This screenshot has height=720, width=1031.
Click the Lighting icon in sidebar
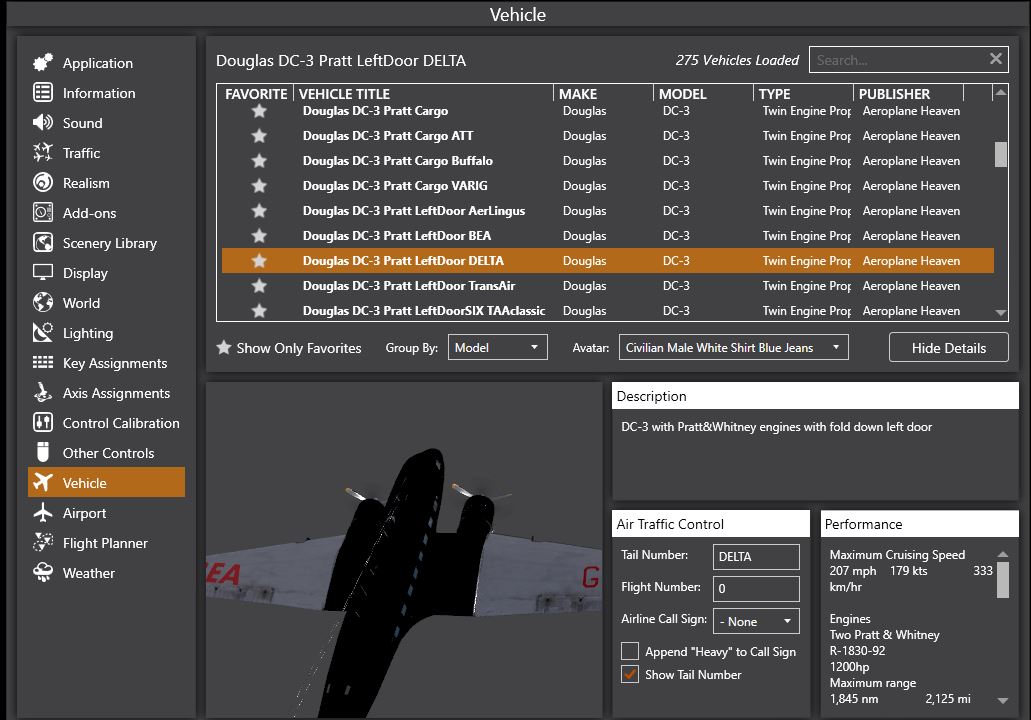tap(43, 333)
